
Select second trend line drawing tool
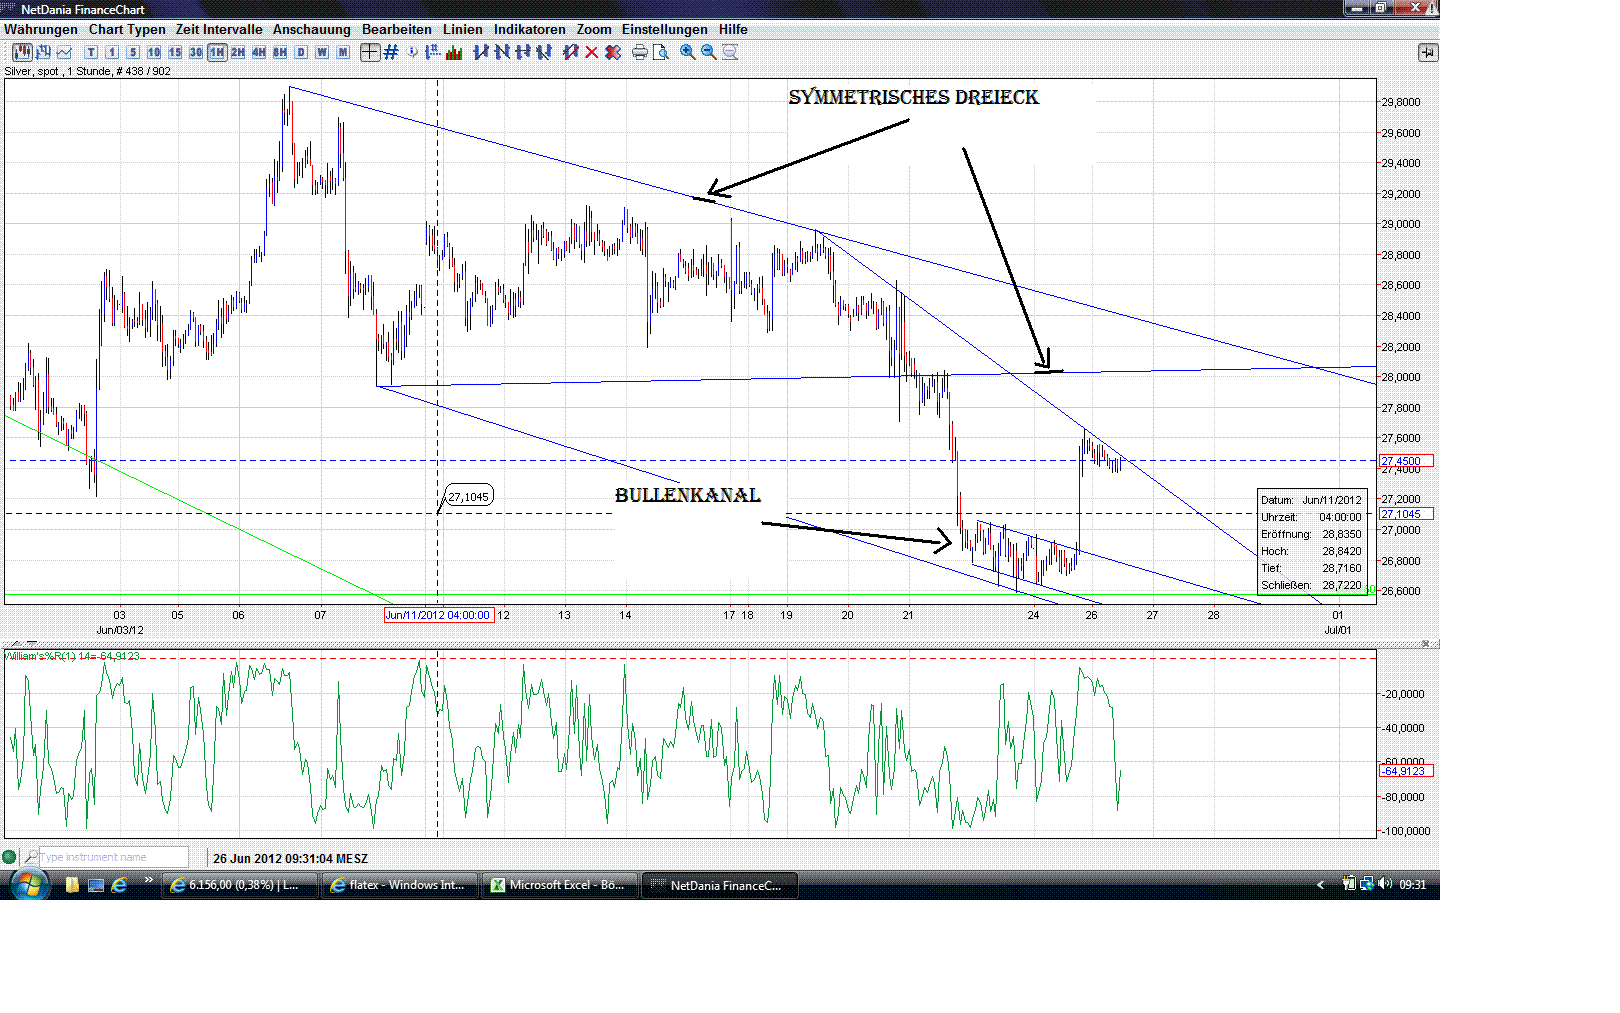[x=502, y=52]
